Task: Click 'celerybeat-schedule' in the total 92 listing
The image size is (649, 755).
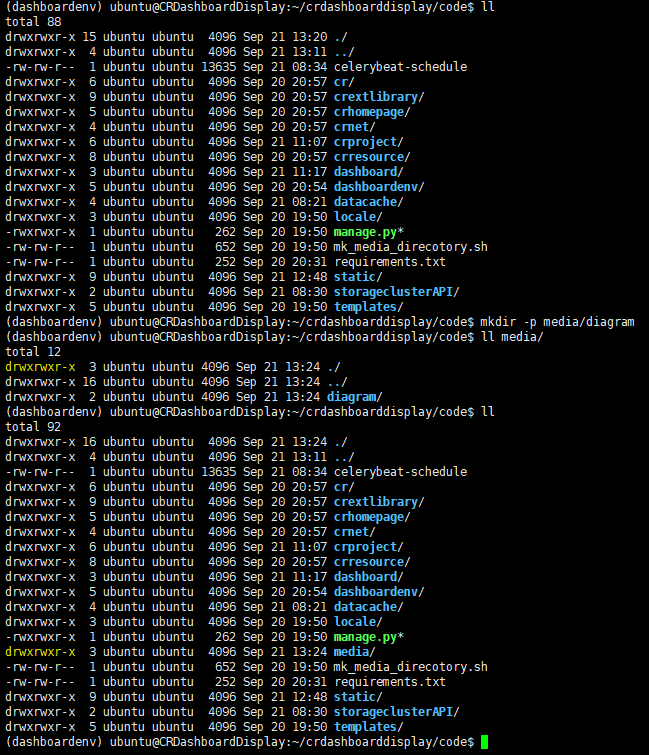Action: tap(401, 471)
